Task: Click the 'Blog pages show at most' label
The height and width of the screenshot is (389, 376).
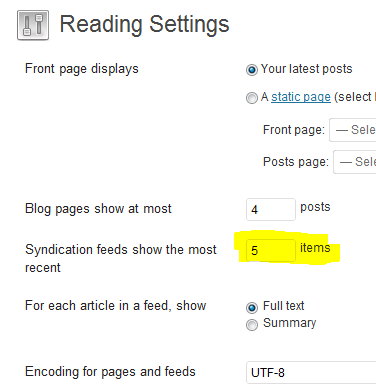Action: pos(98,209)
